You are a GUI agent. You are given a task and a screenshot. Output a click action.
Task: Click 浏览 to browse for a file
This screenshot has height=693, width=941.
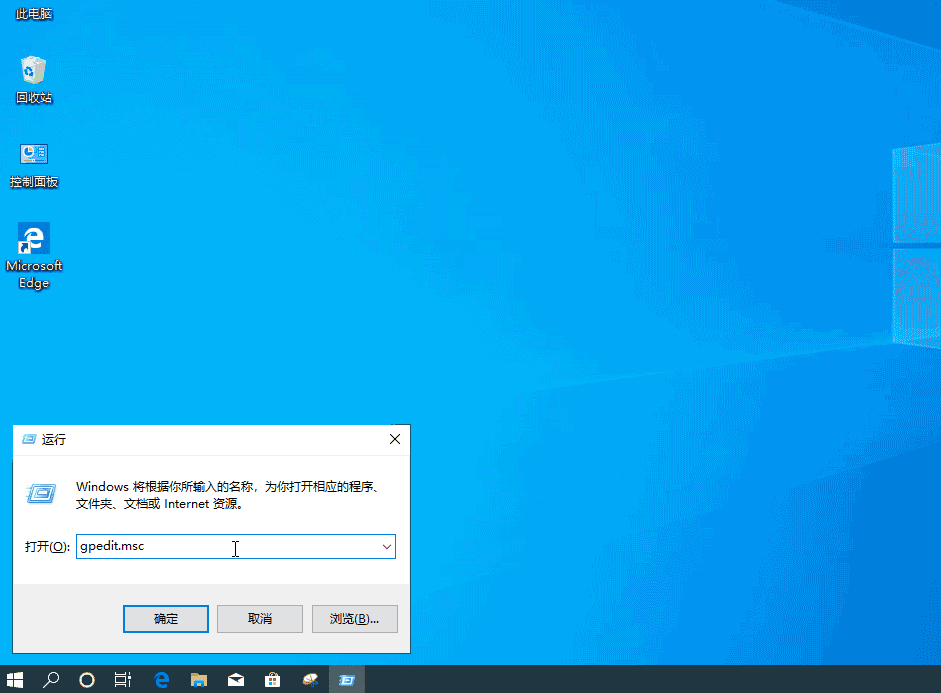354,618
